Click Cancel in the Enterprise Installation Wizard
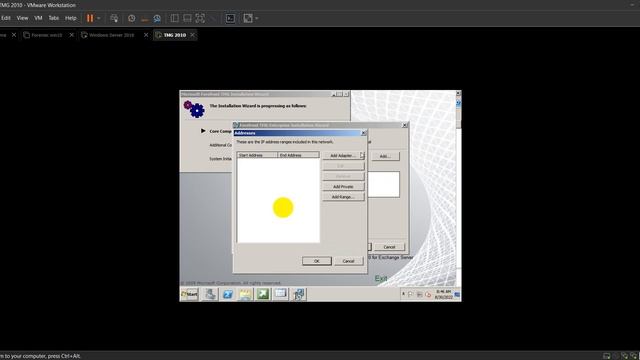640x360 pixels. [389, 247]
